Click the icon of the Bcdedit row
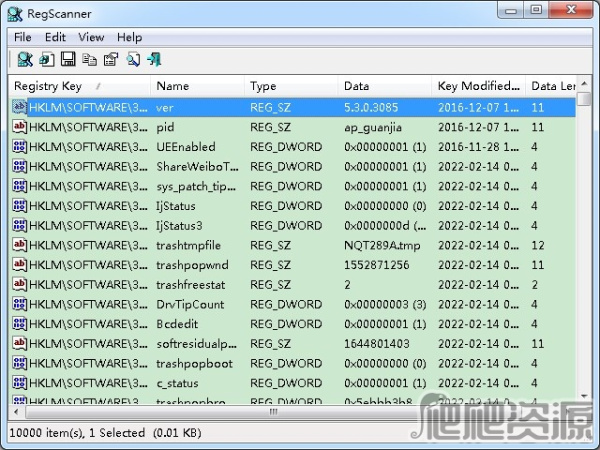This screenshot has height=450, width=600. coord(19,323)
